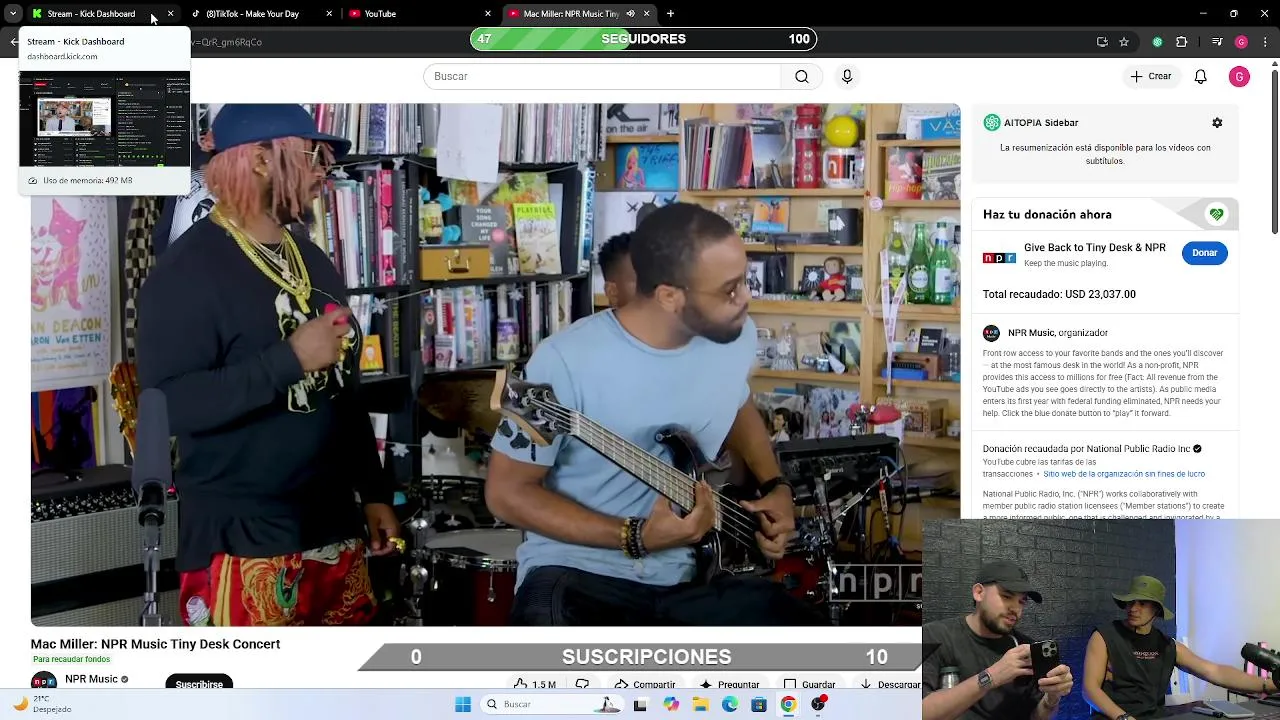Open the nonprofit organization website link

pyautogui.click(x=1123, y=474)
